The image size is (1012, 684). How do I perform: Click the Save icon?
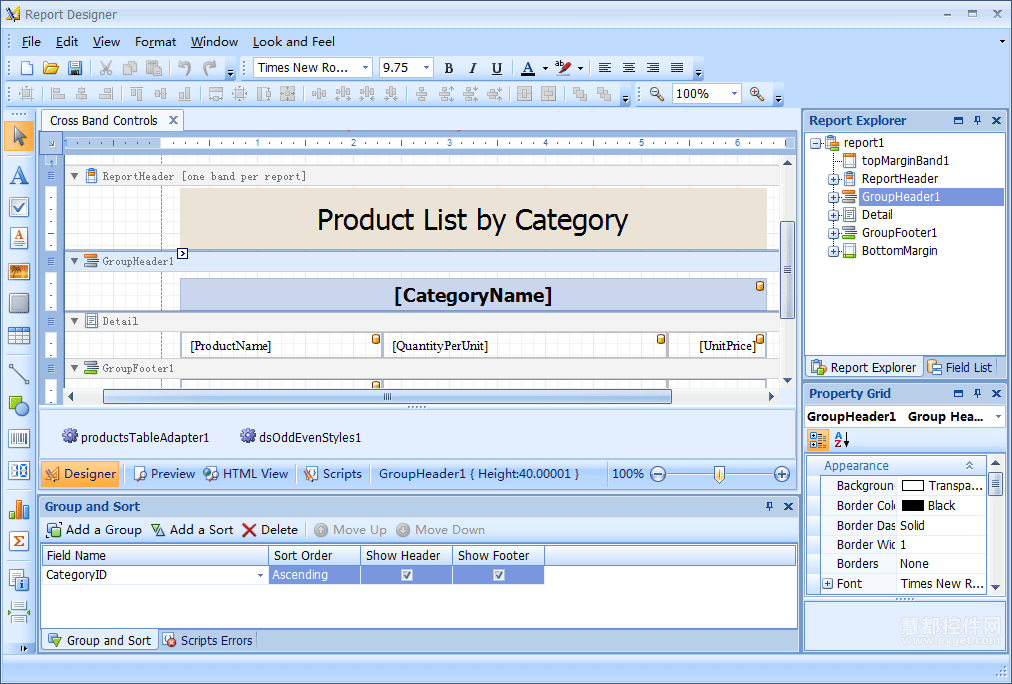point(75,68)
